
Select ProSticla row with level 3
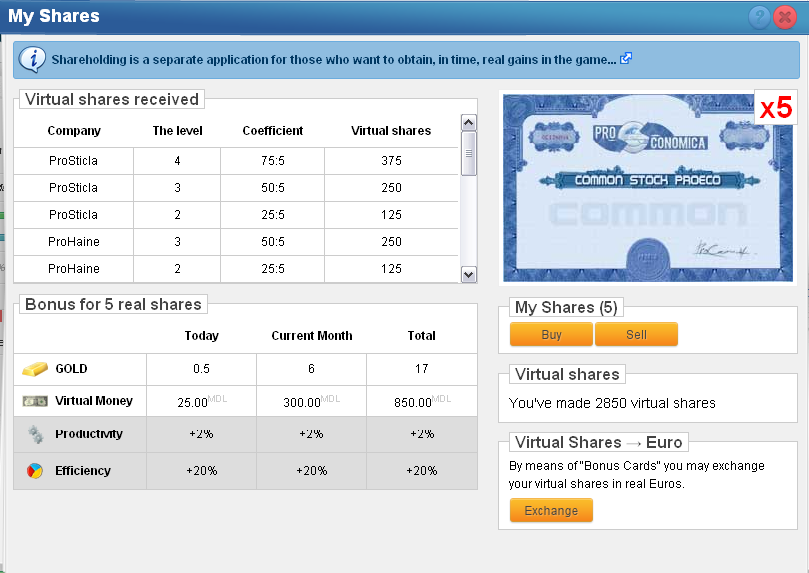(236, 188)
